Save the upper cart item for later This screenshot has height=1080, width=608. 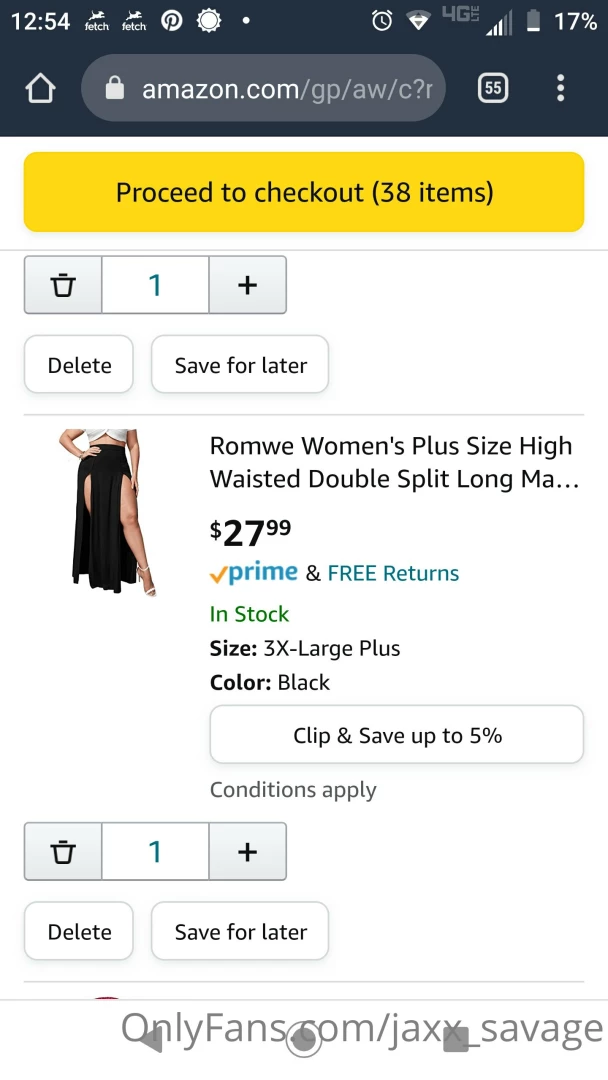click(x=240, y=365)
